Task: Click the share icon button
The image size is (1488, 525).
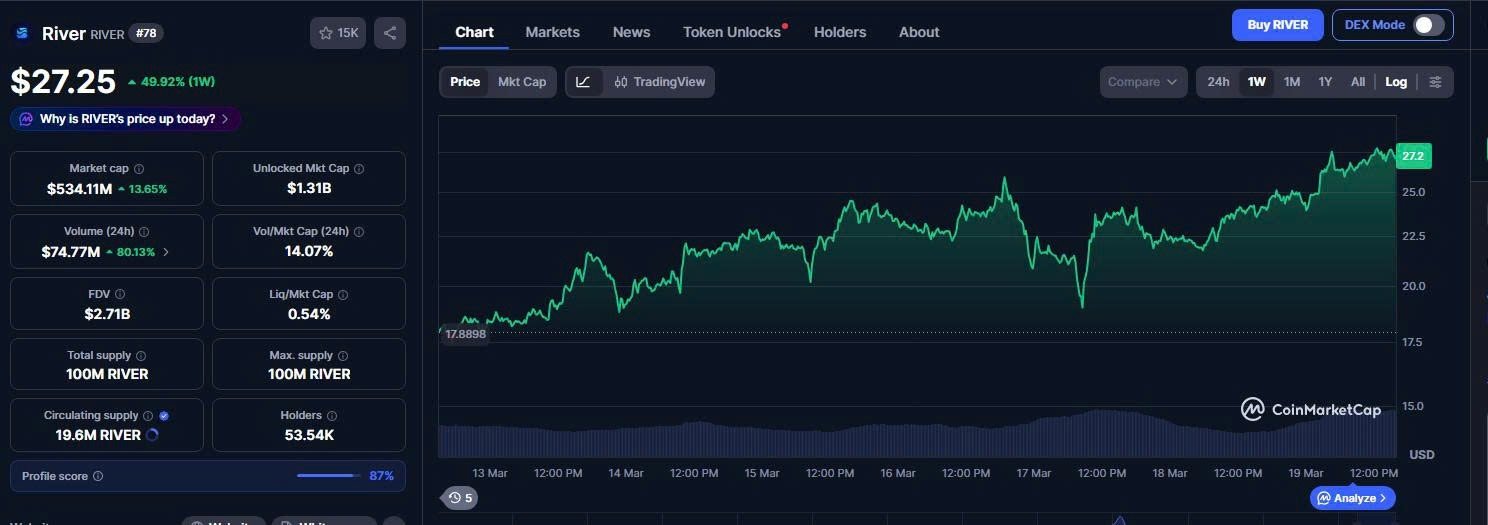Action: (x=390, y=33)
